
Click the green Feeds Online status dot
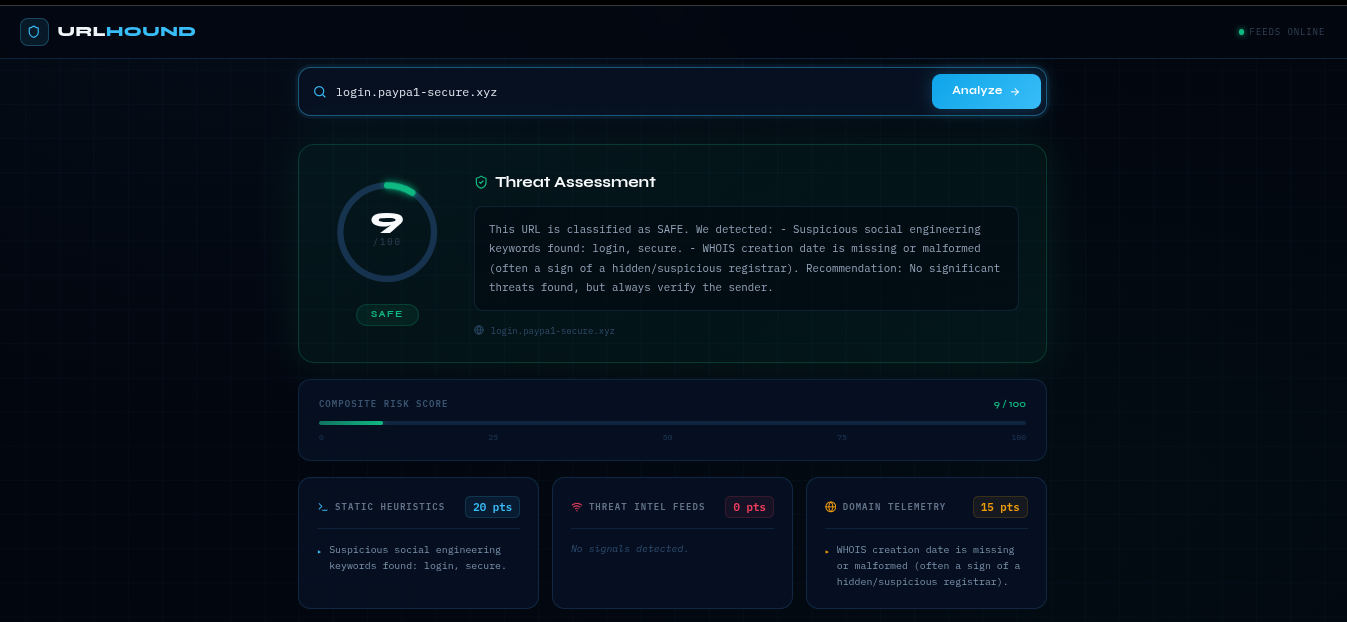click(x=1241, y=32)
